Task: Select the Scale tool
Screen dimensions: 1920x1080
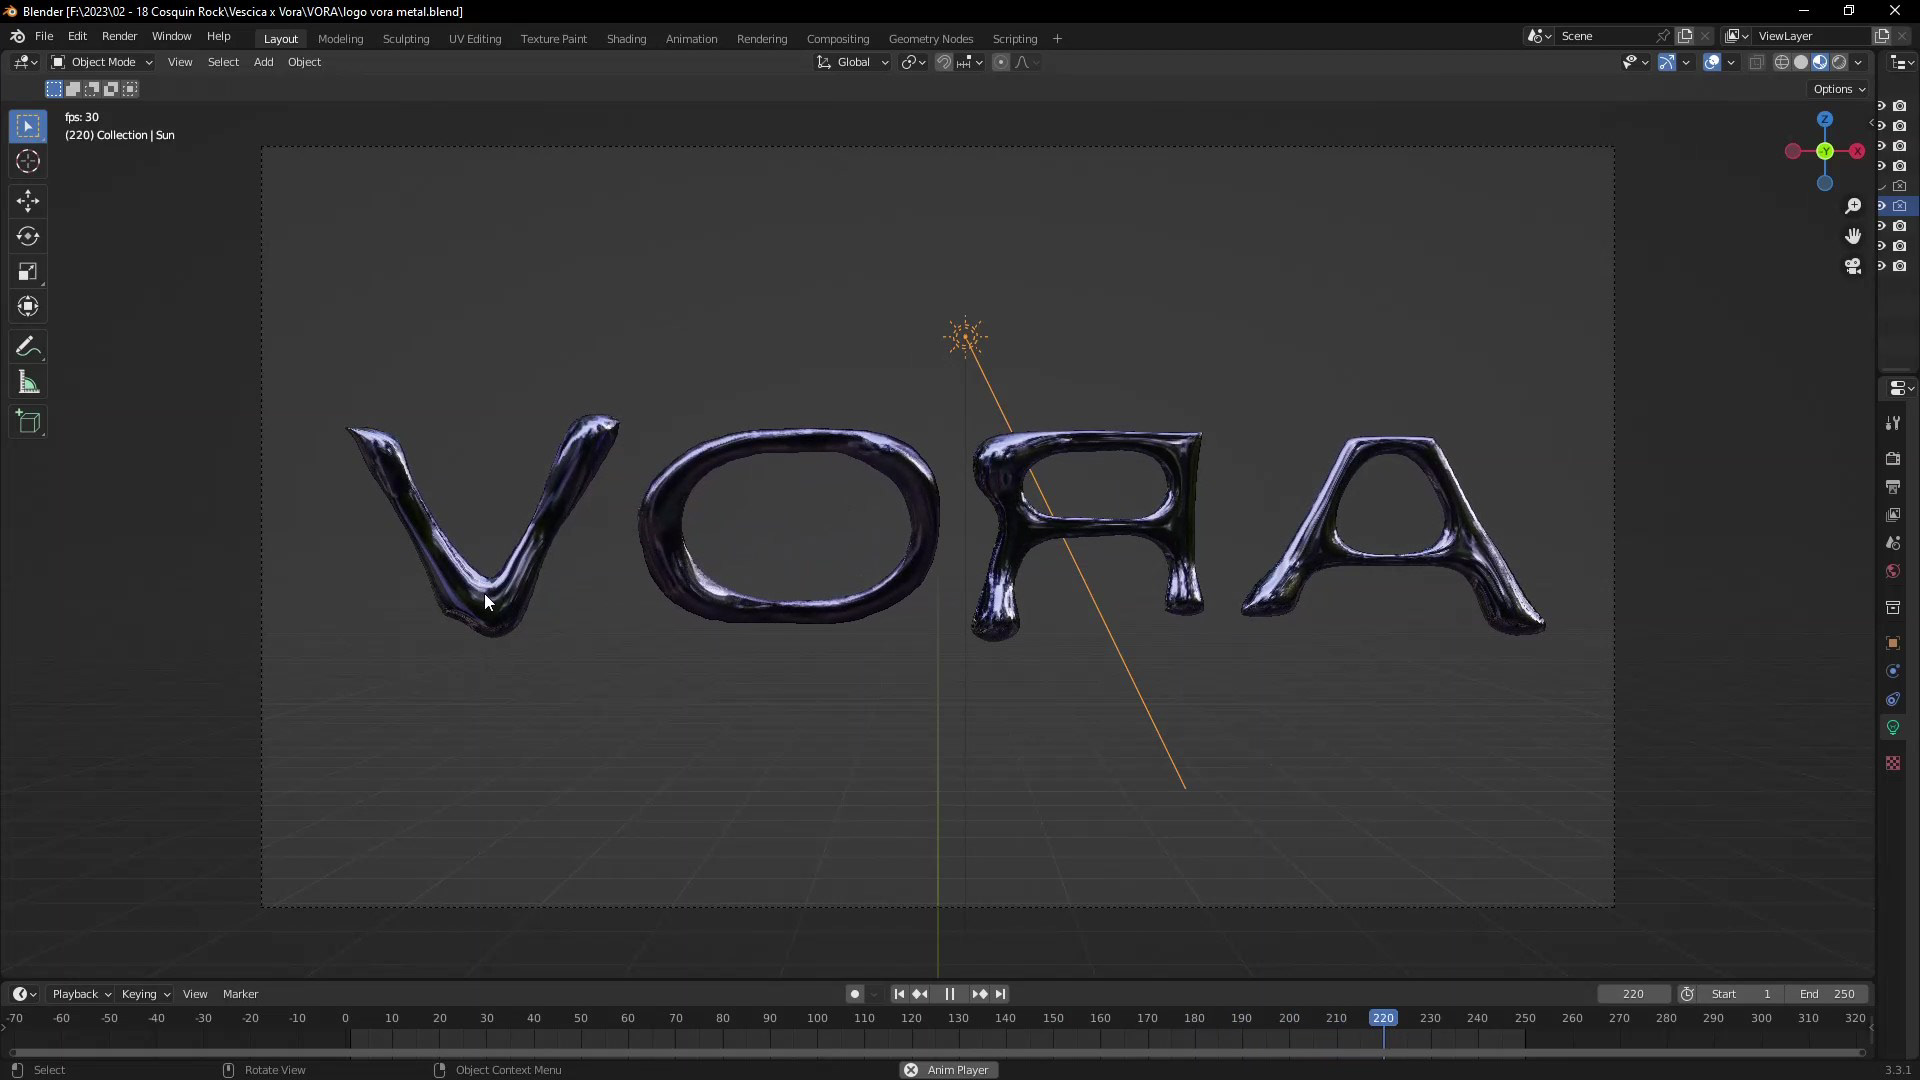Action: [28, 272]
